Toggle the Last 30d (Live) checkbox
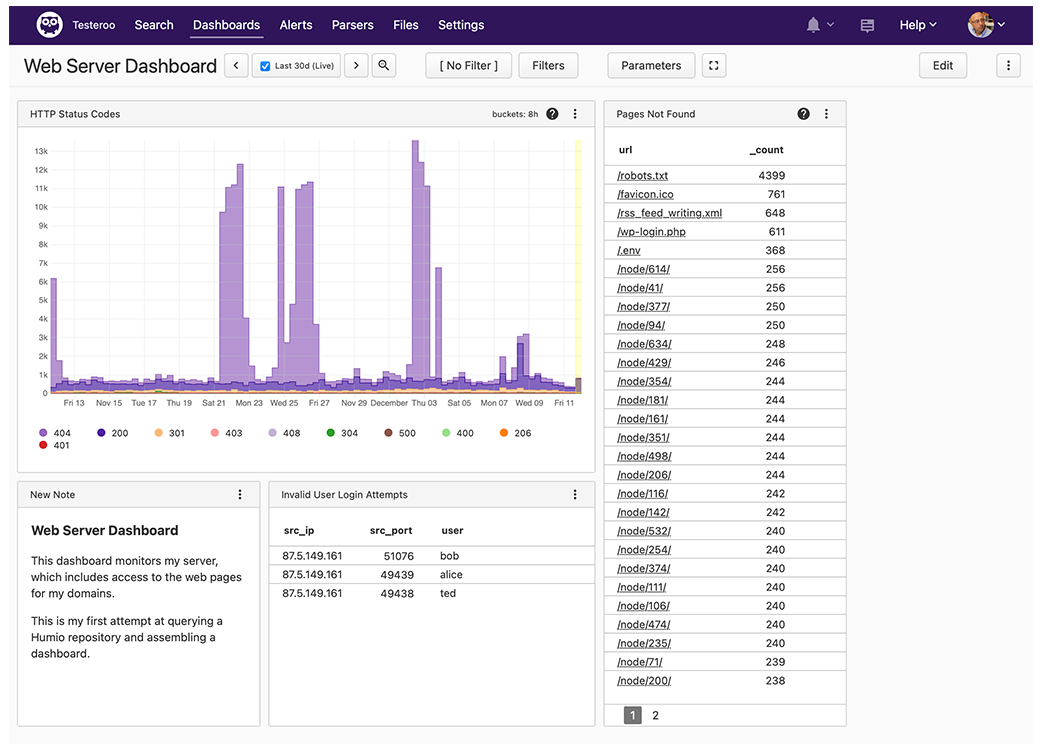The image size is (1041, 744). click(x=265, y=66)
